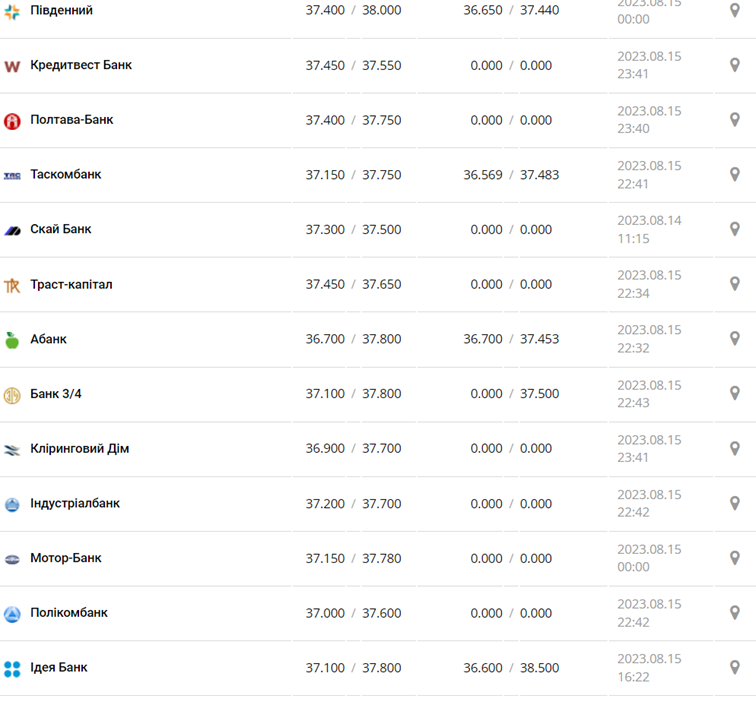Open the Кредитвест Банк link
Viewport: 756px width, 708px height.
[81, 65]
